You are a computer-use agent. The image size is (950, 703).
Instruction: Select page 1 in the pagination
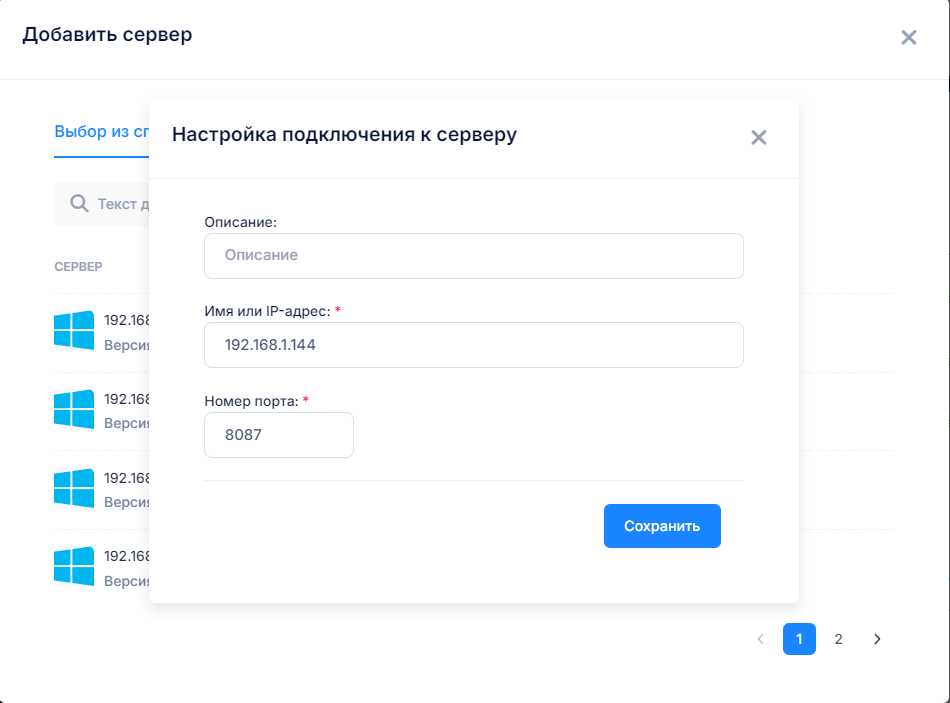[799, 639]
